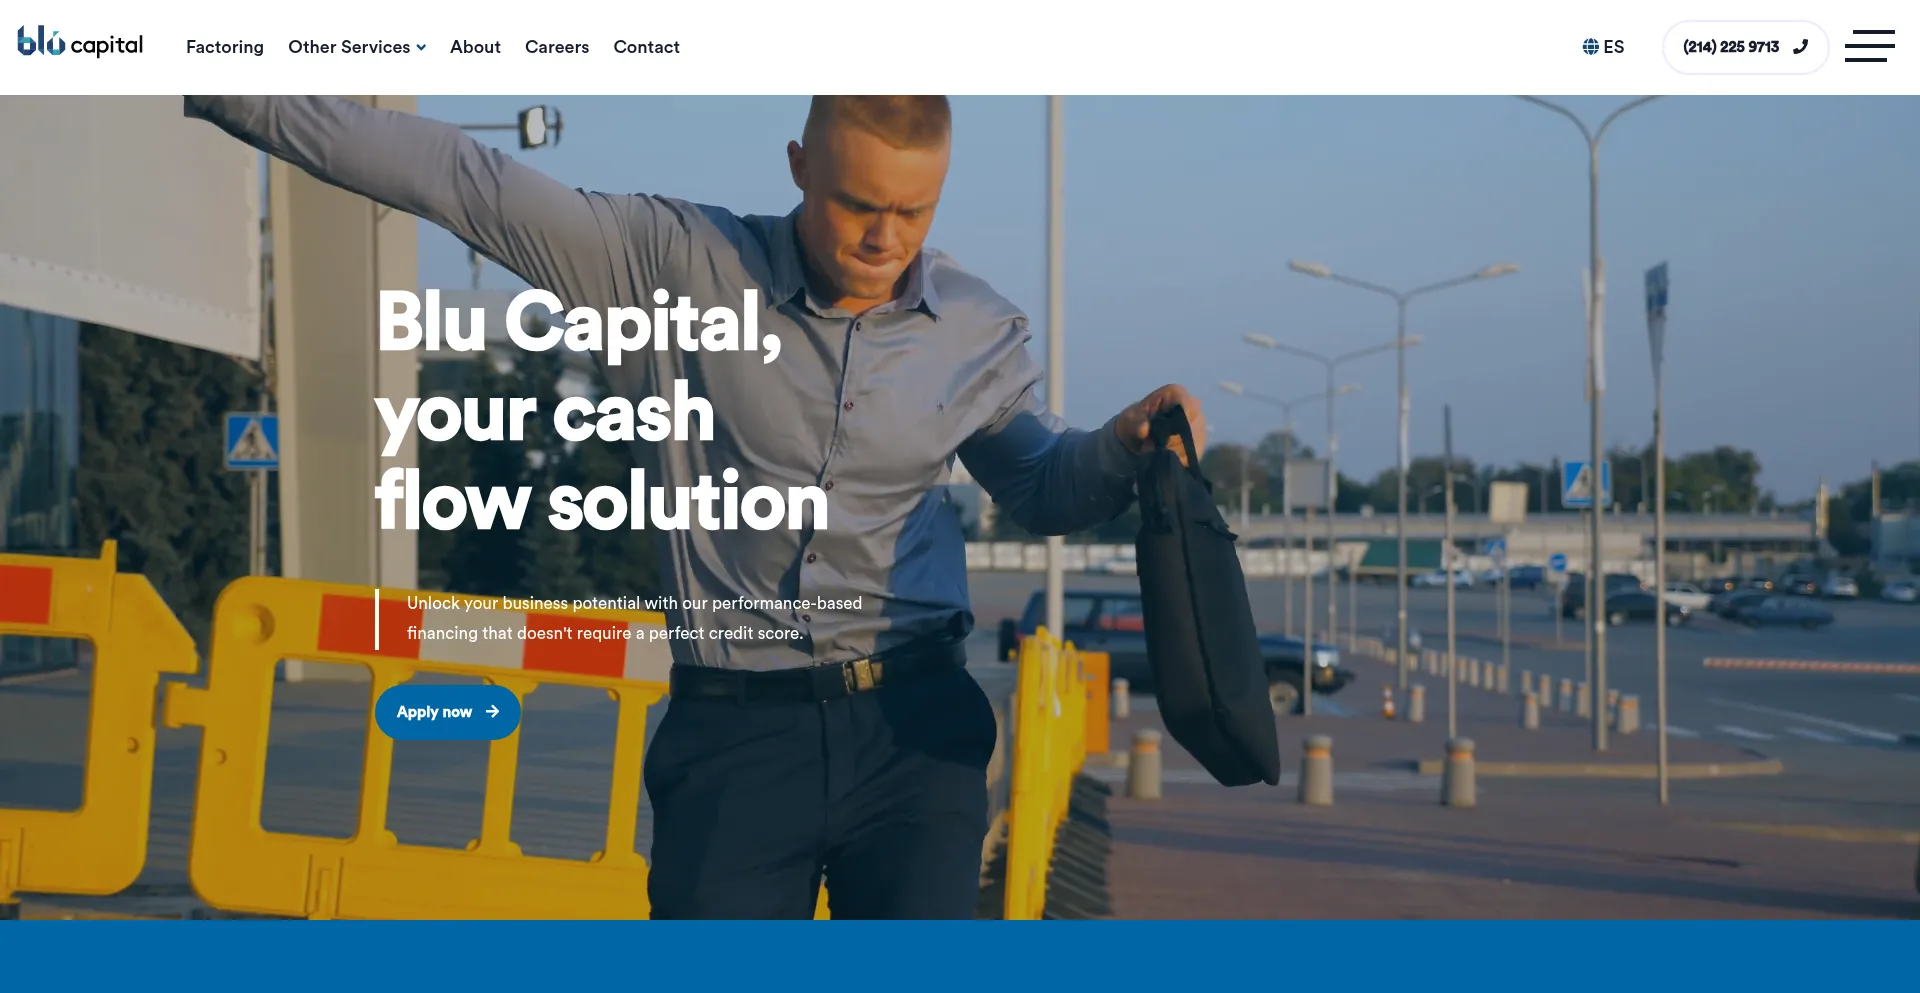Expand the Other Services chevron
The width and height of the screenshot is (1920, 993).
(421, 48)
